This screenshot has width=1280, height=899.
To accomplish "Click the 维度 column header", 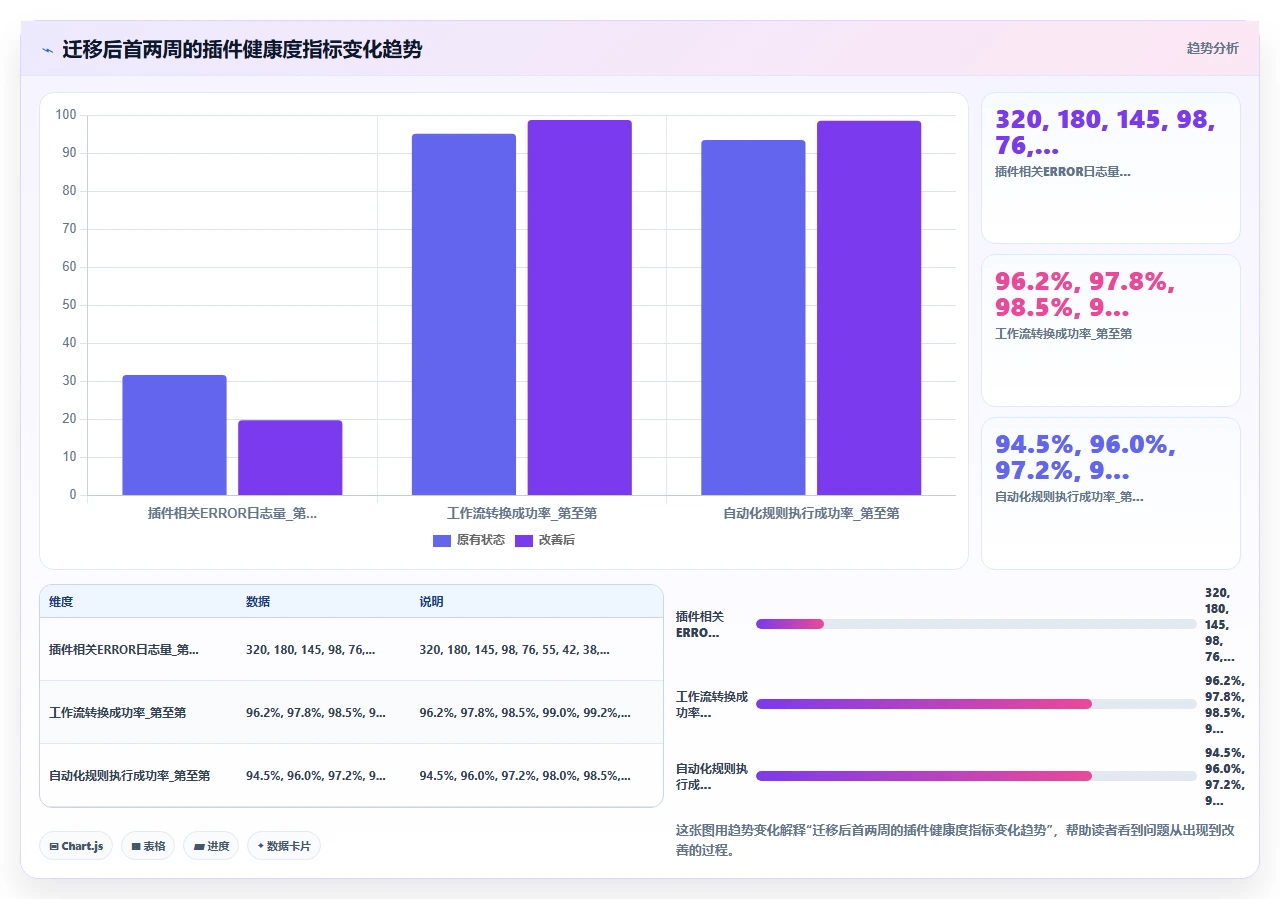I will pos(61,602).
